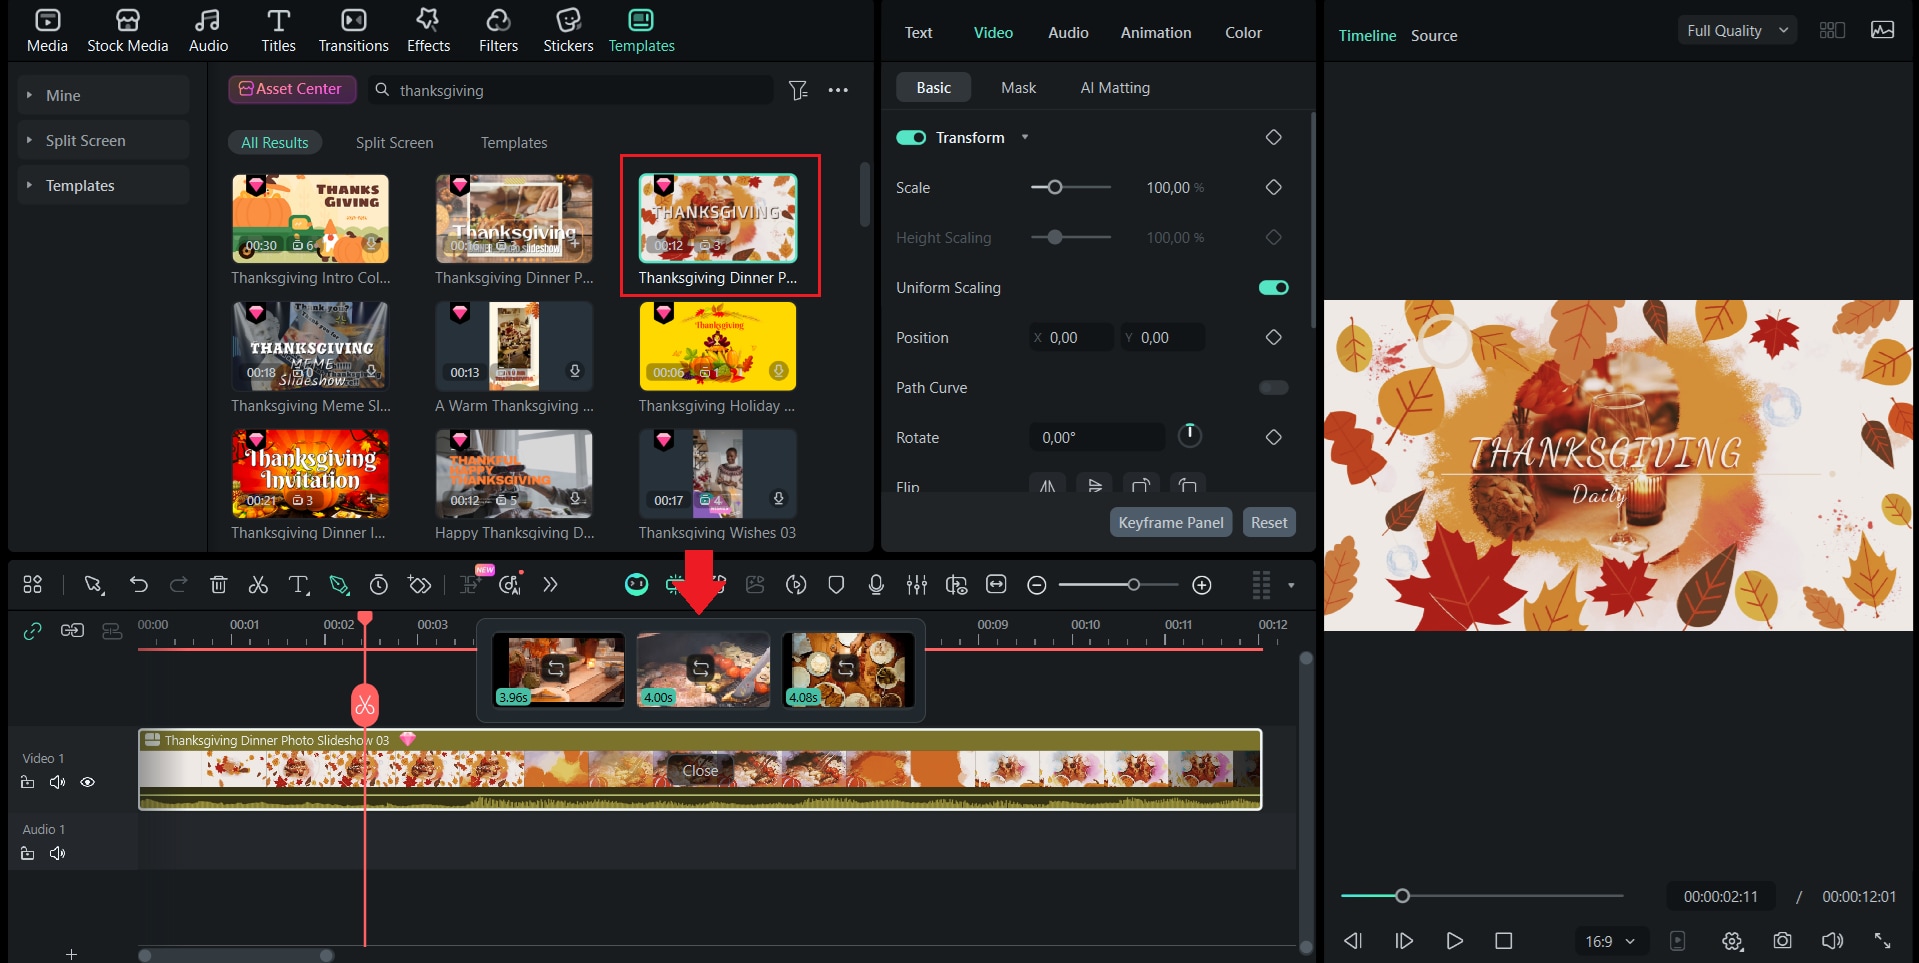
Task: Open the audio mixer icon in timeline toolbar
Action: (916, 585)
